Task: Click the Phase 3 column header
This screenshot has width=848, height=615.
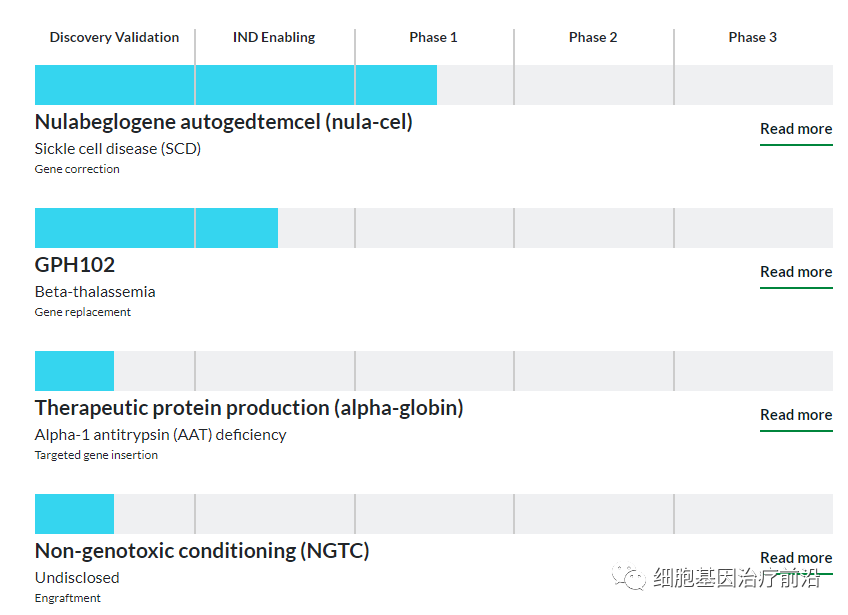Action: [x=753, y=38]
